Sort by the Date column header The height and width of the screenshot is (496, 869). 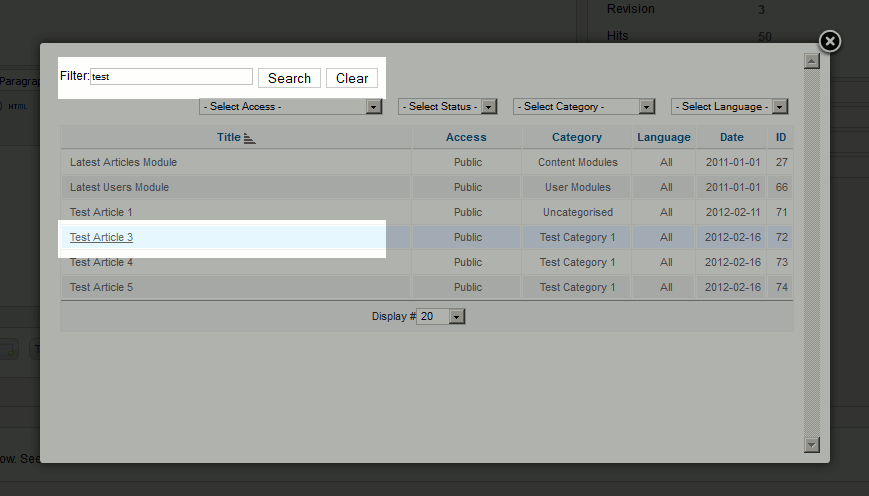pos(732,137)
